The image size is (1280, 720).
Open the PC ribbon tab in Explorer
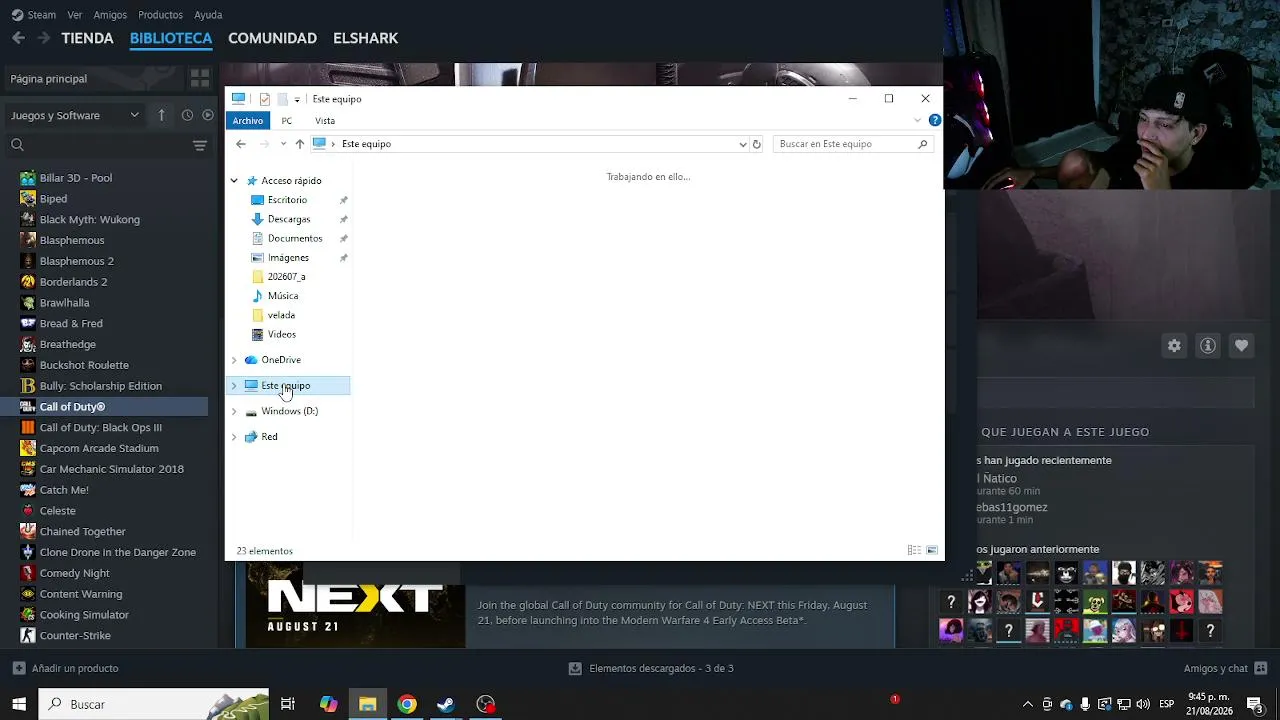[x=287, y=121]
